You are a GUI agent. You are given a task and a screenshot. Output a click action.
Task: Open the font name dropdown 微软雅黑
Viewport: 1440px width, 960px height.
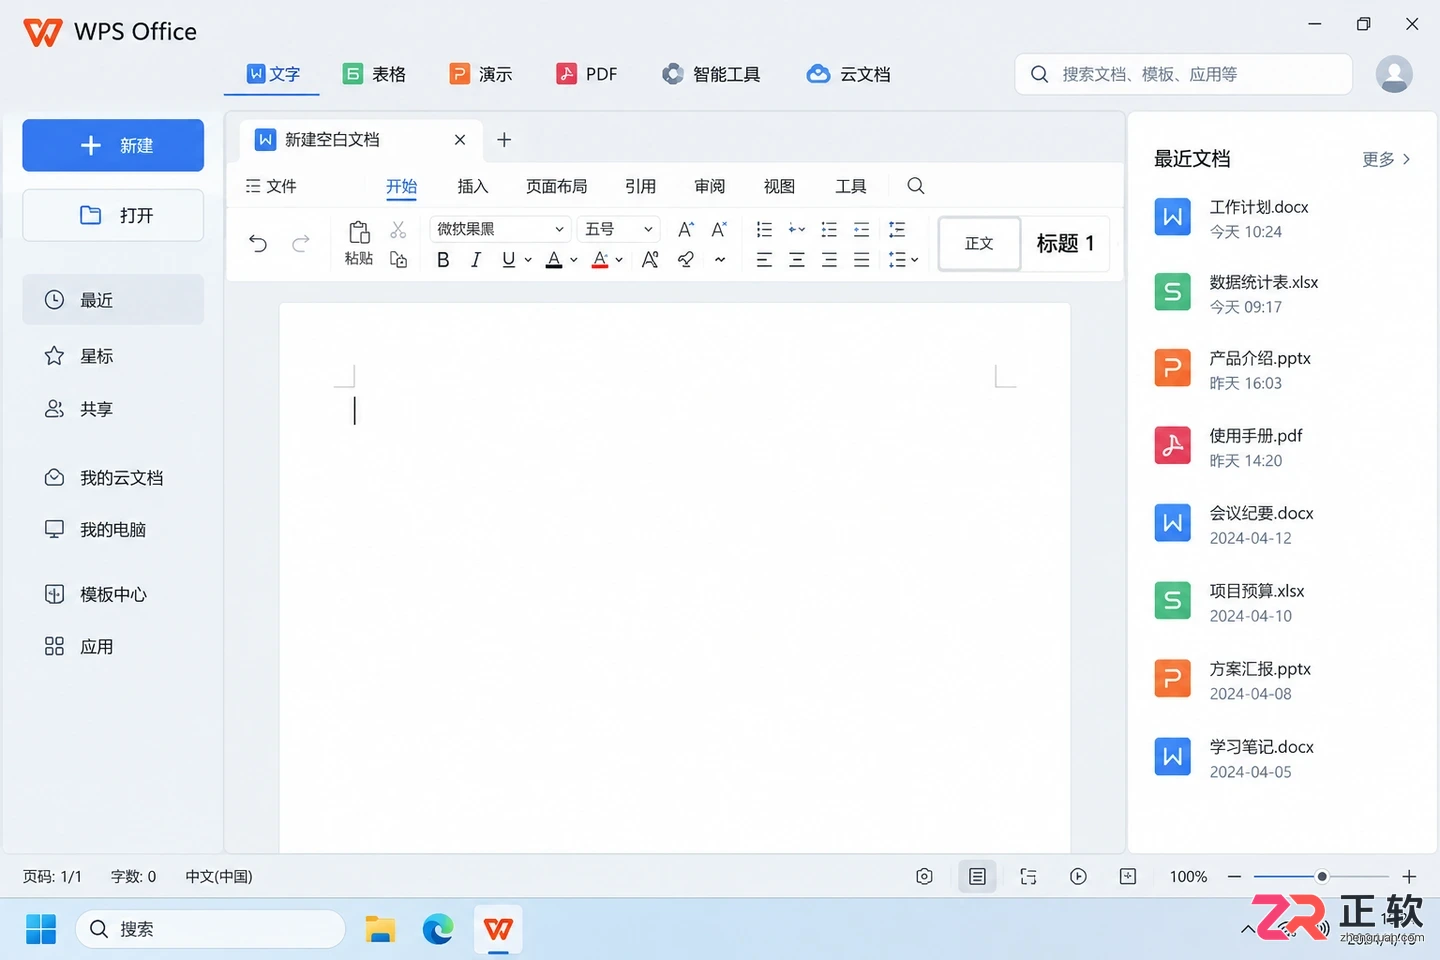coord(500,229)
